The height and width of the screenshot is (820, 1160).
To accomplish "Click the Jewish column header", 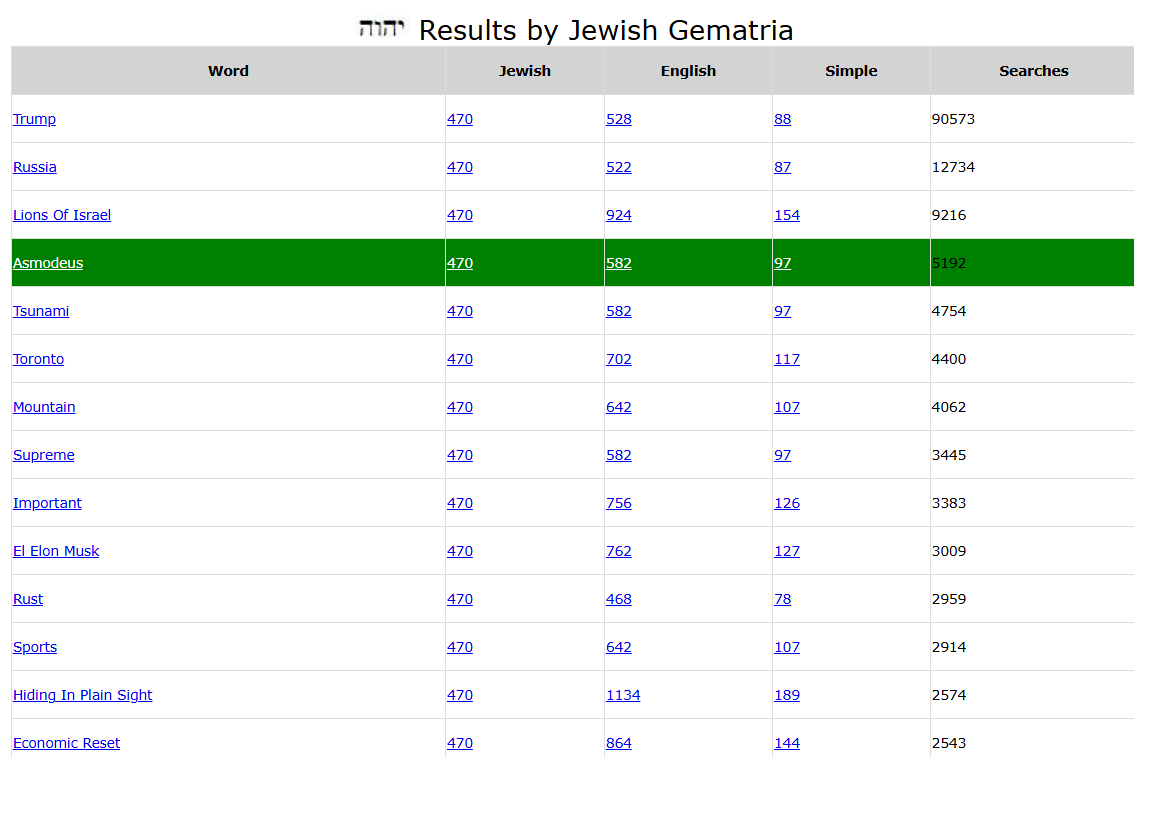I will coord(525,71).
